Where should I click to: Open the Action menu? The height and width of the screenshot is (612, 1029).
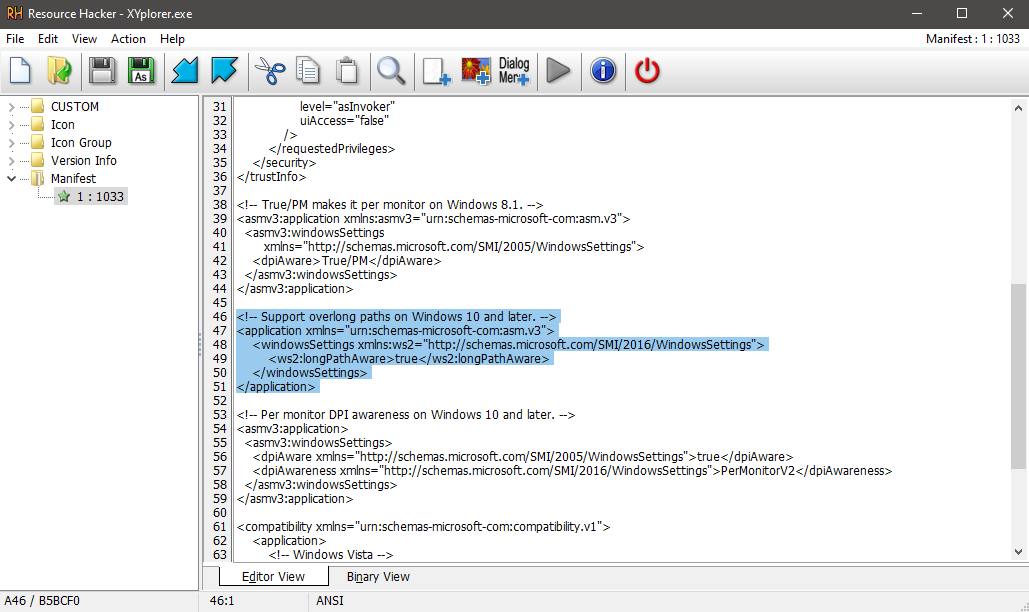click(128, 39)
